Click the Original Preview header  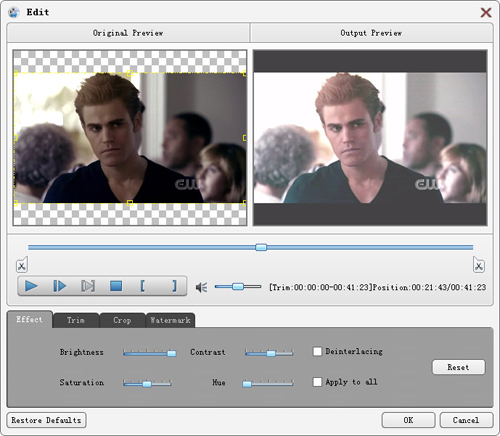(x=128, y=33)
